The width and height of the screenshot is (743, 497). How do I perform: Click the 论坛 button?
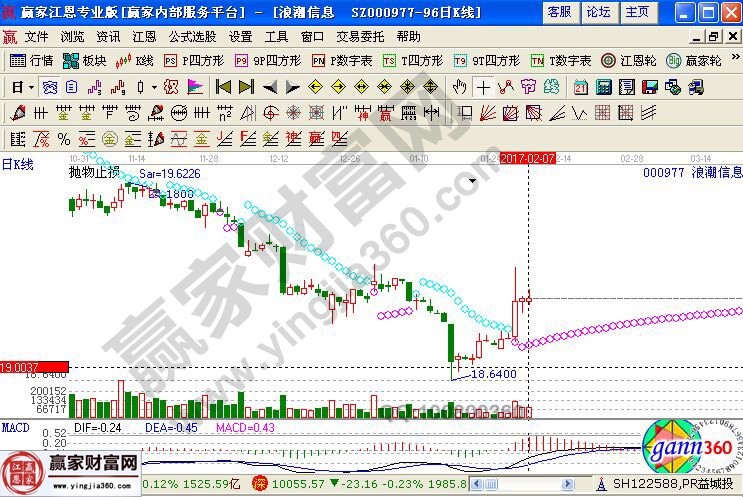pos(598,12)
